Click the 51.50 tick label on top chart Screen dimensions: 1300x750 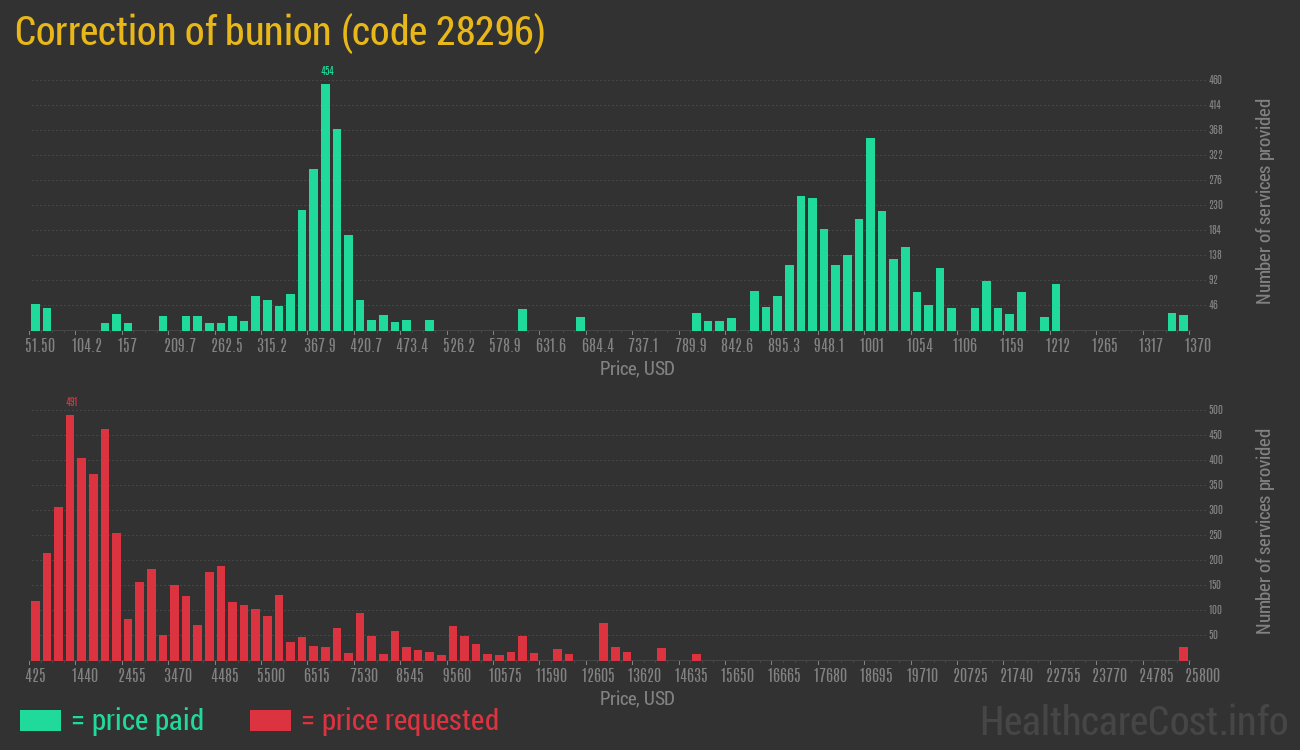[40, 346]
